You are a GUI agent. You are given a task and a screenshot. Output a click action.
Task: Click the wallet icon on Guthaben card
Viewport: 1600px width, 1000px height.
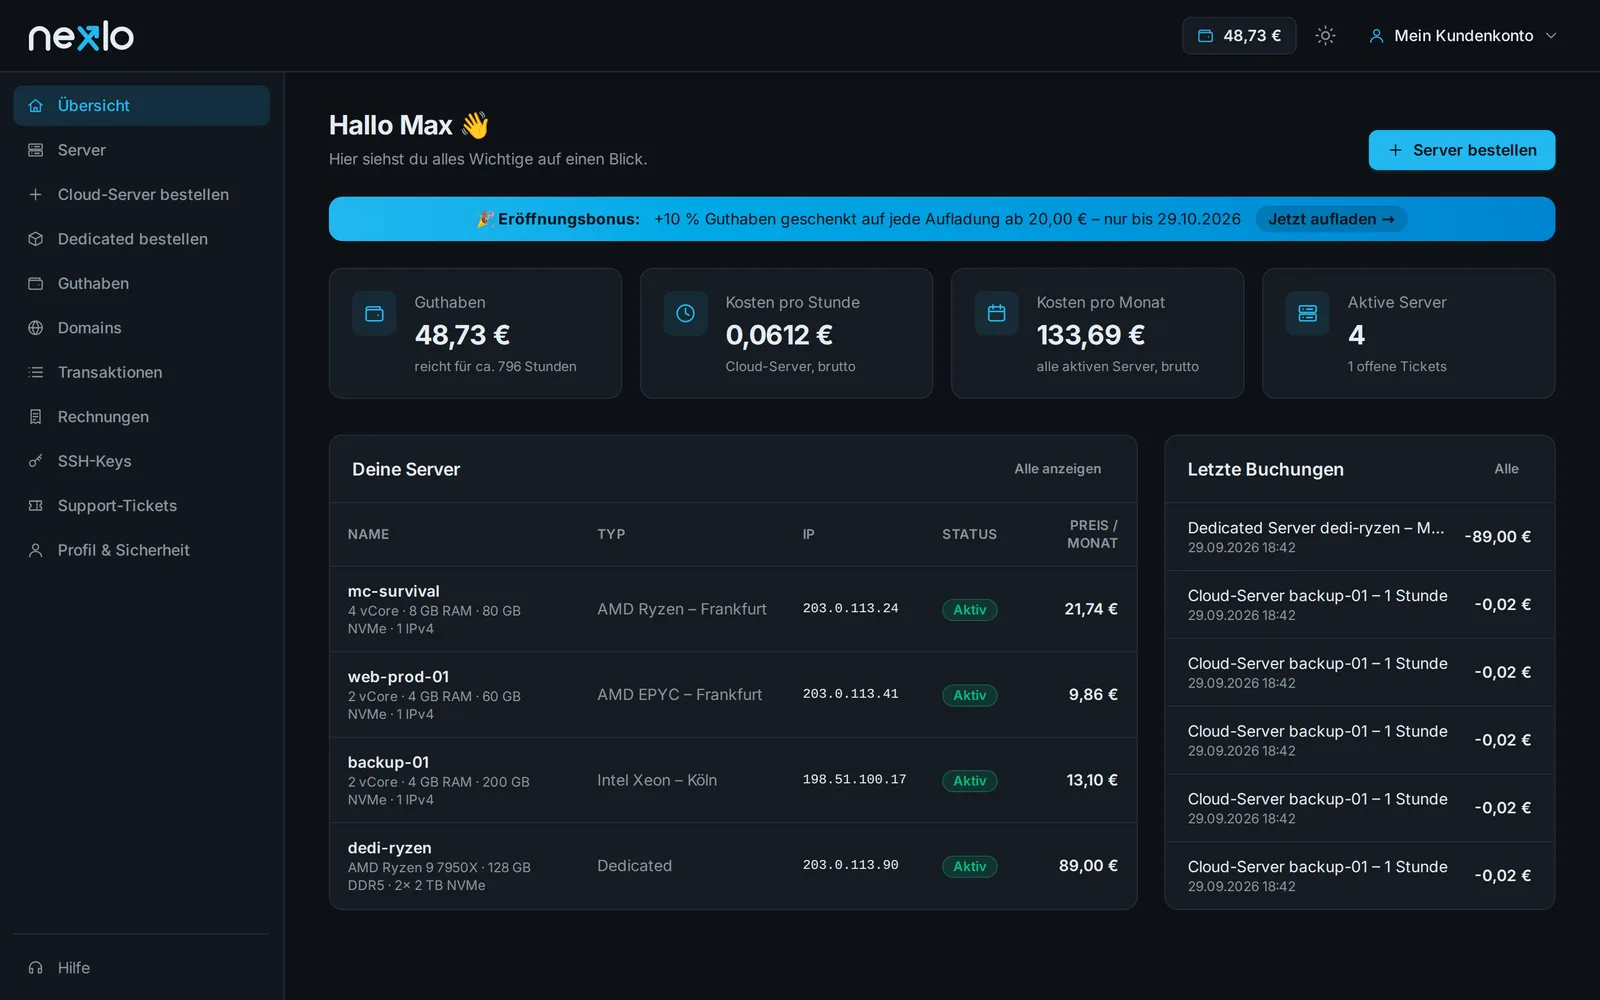click(374, 314)
